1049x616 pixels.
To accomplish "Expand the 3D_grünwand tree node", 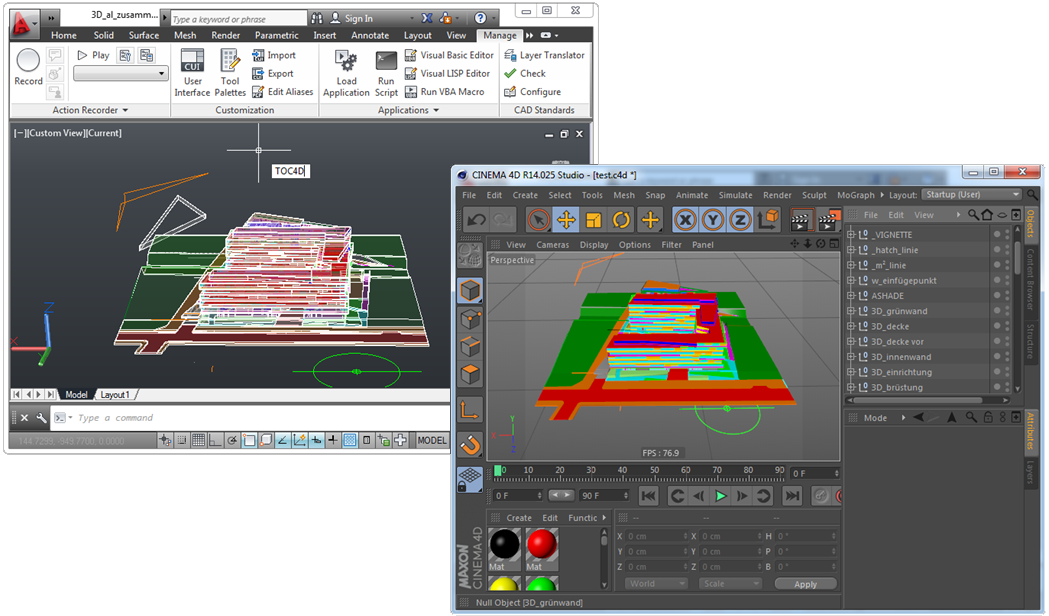I will 851,311.
